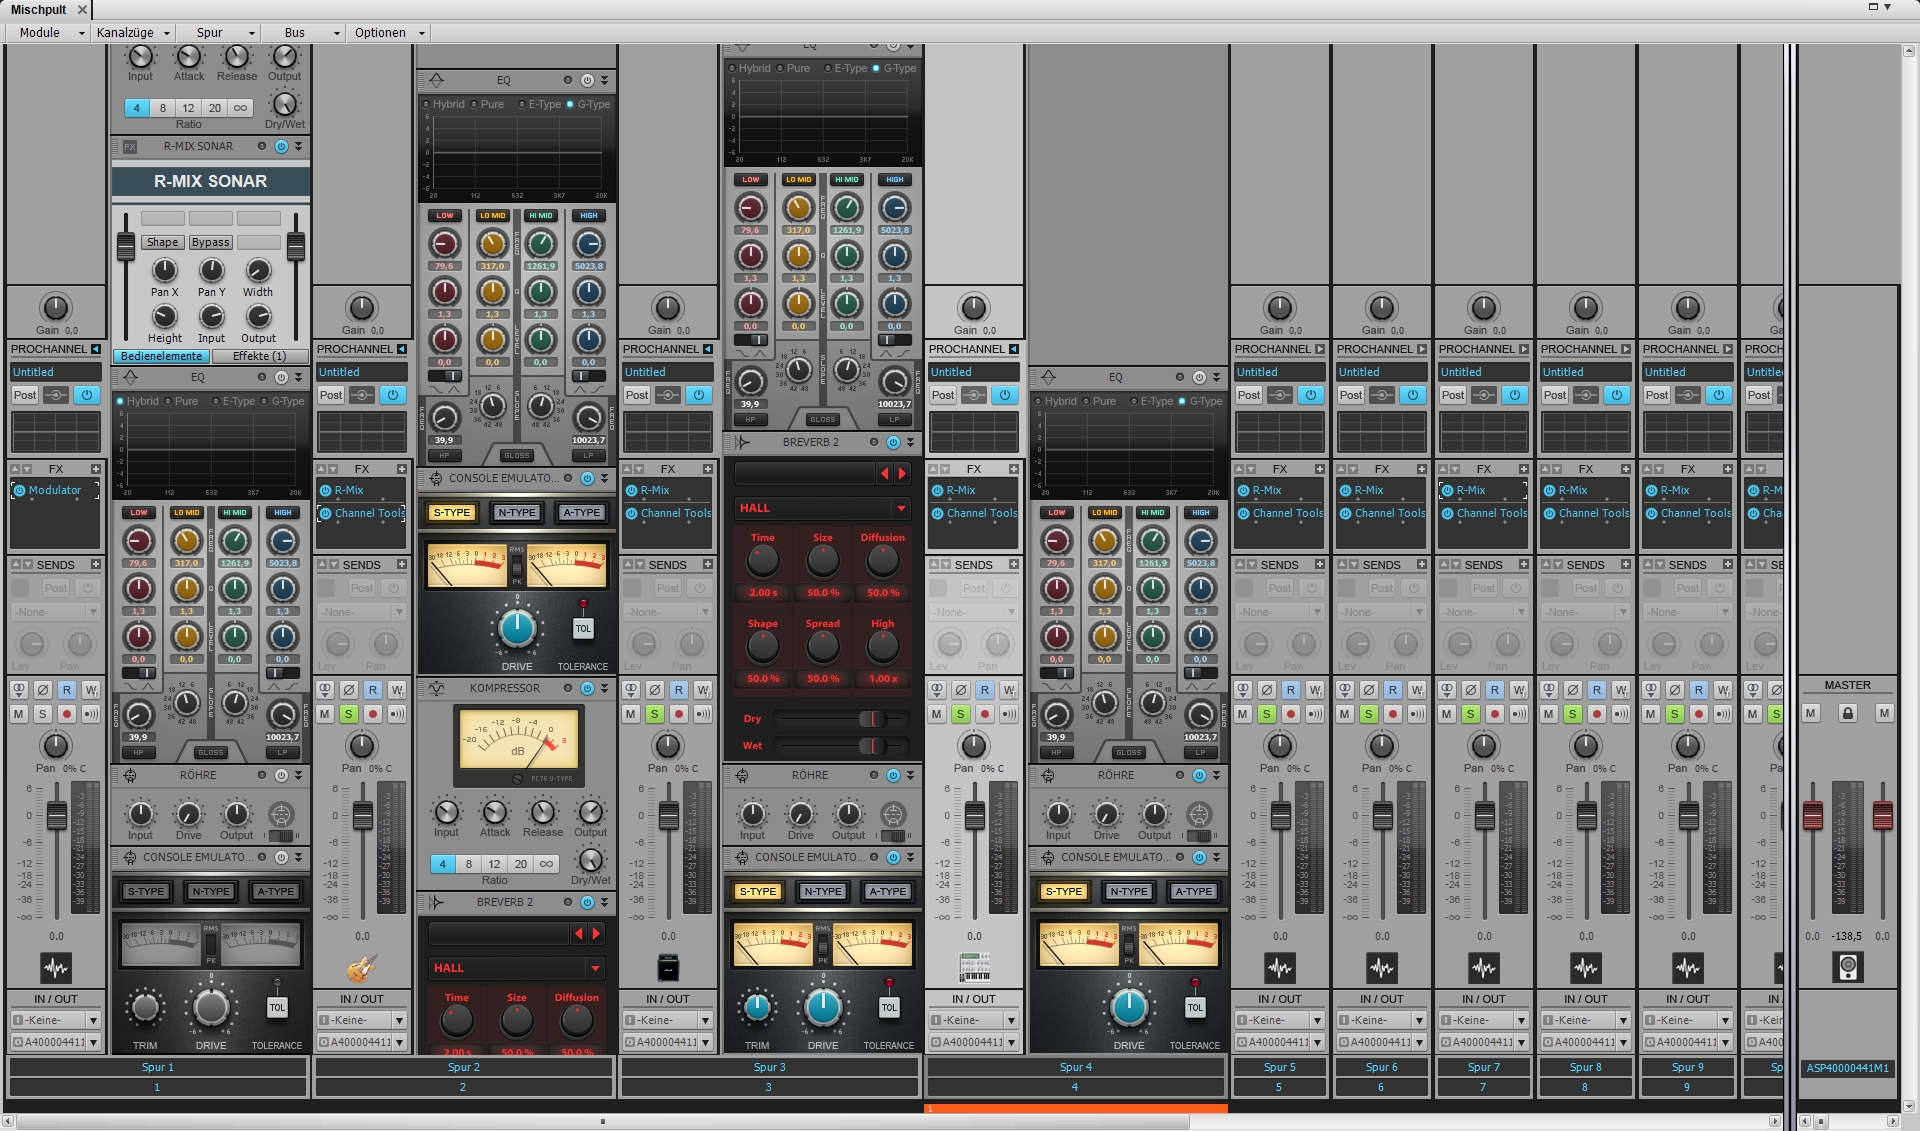Click Spur 1 waveform track icon
The image size is (1920, 1131).
tap(56, 968)
